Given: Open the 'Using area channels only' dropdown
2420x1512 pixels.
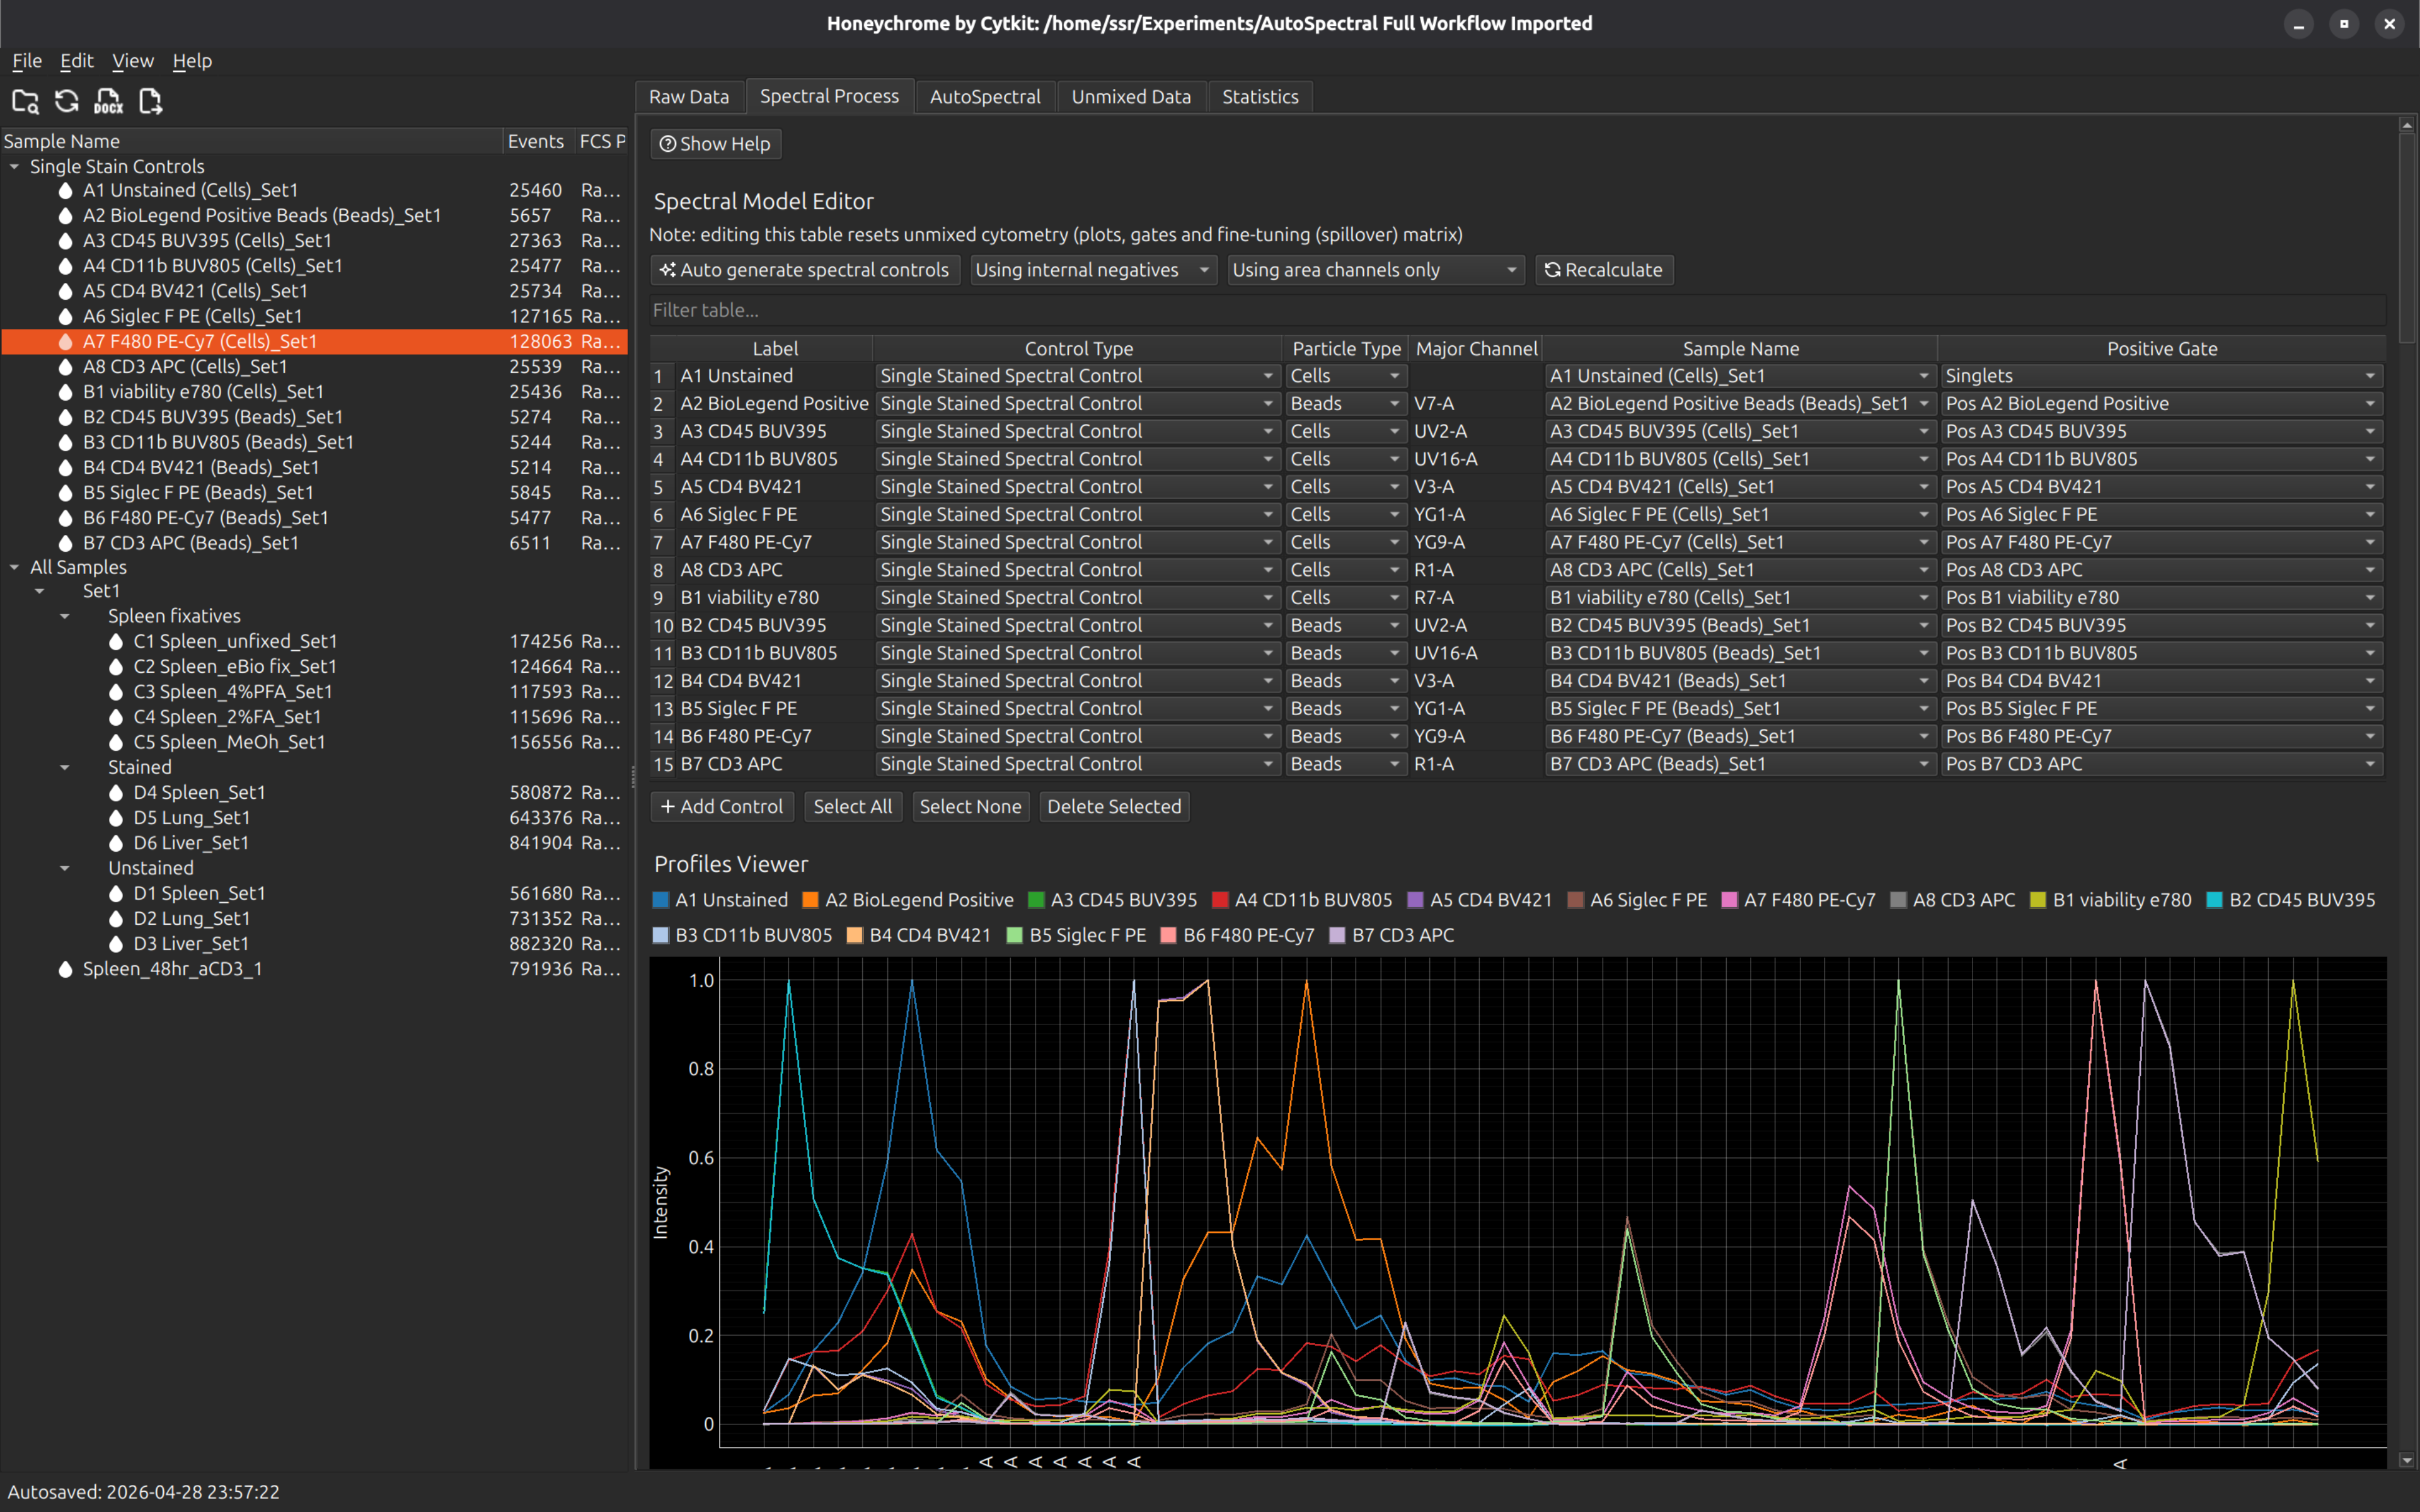Looking at the screenshot, I should click(x=1375, y=270).
